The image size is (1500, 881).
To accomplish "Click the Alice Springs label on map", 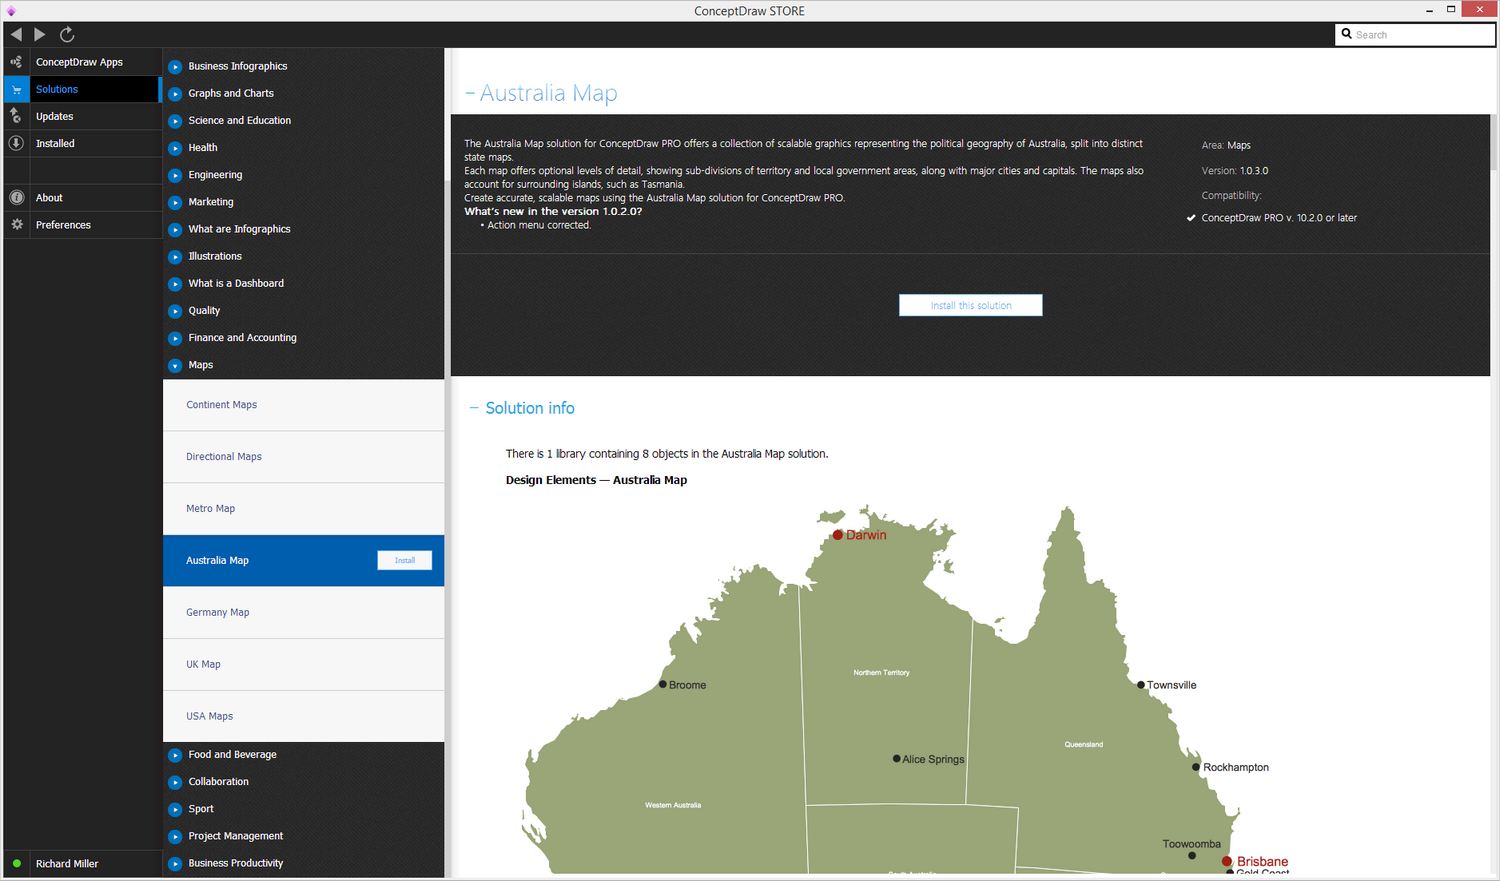I will [933, 759].
